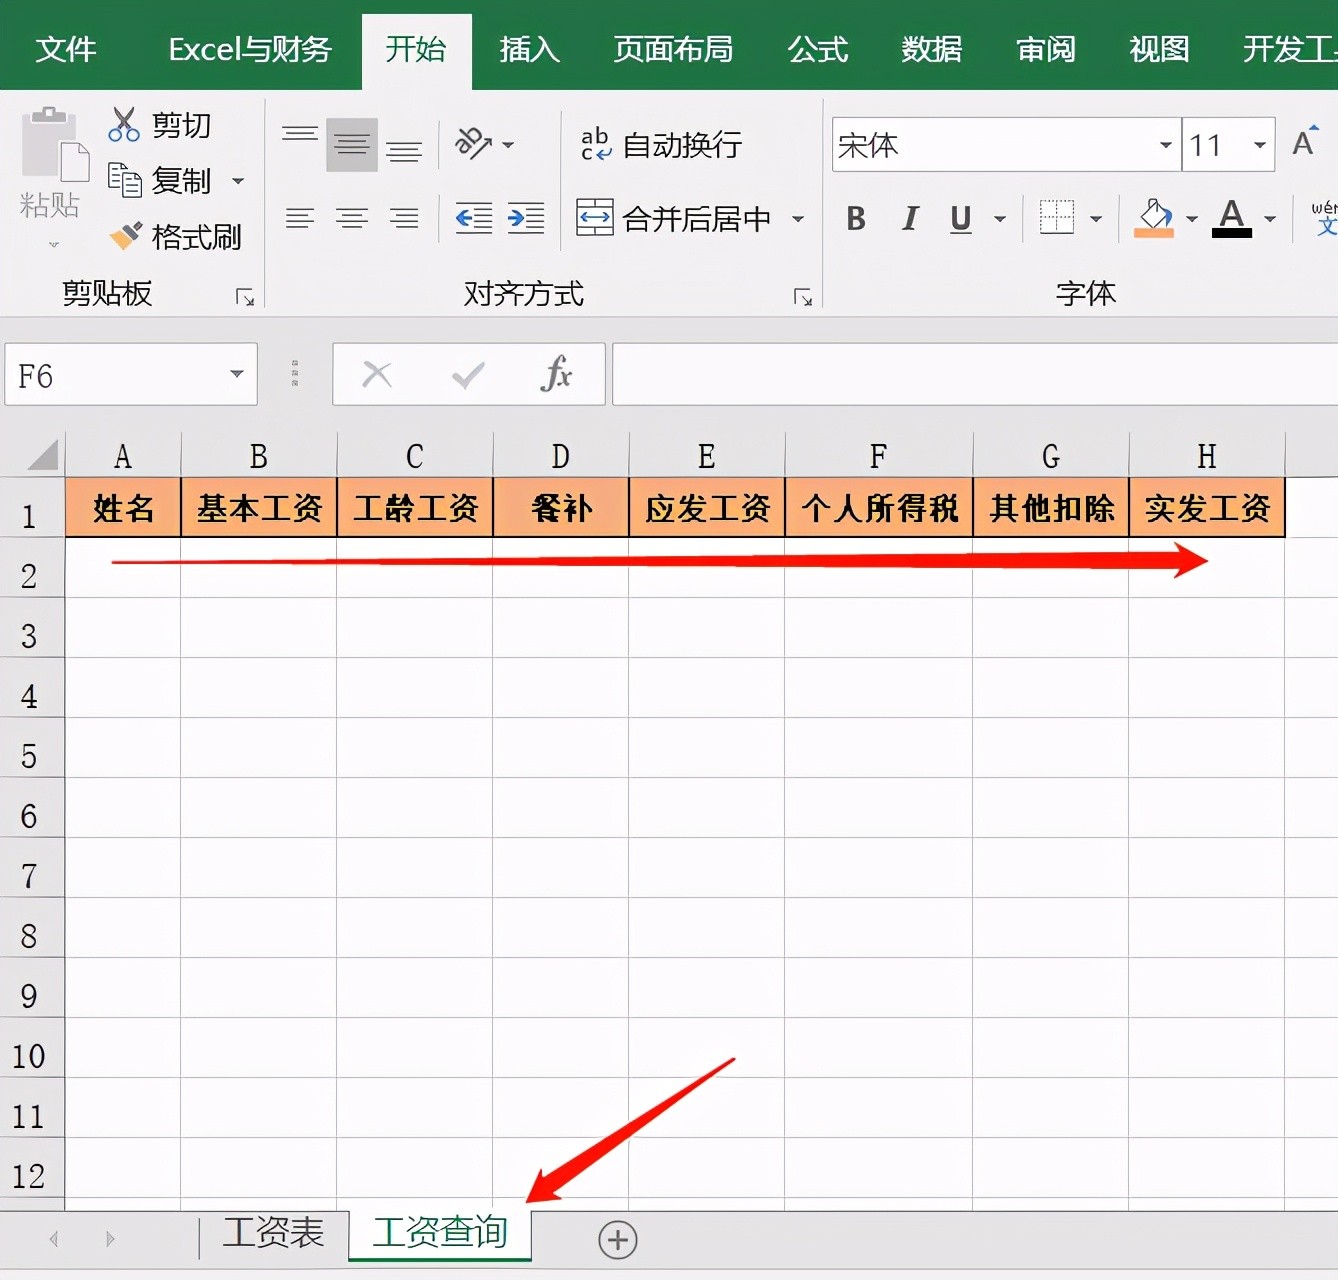The width and height of the screenshot is (1338, 1280).
Task: Select the Format Painter brush
Action: [126, 236]
